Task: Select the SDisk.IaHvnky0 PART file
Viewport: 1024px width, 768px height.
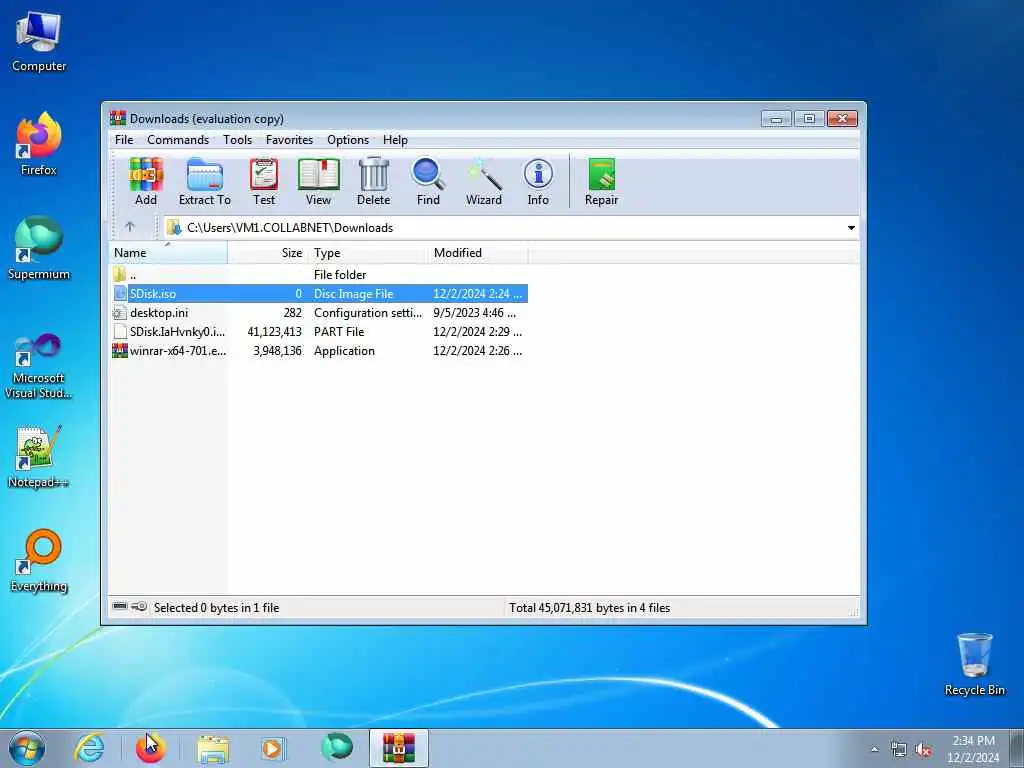Action: coord(319,331)
